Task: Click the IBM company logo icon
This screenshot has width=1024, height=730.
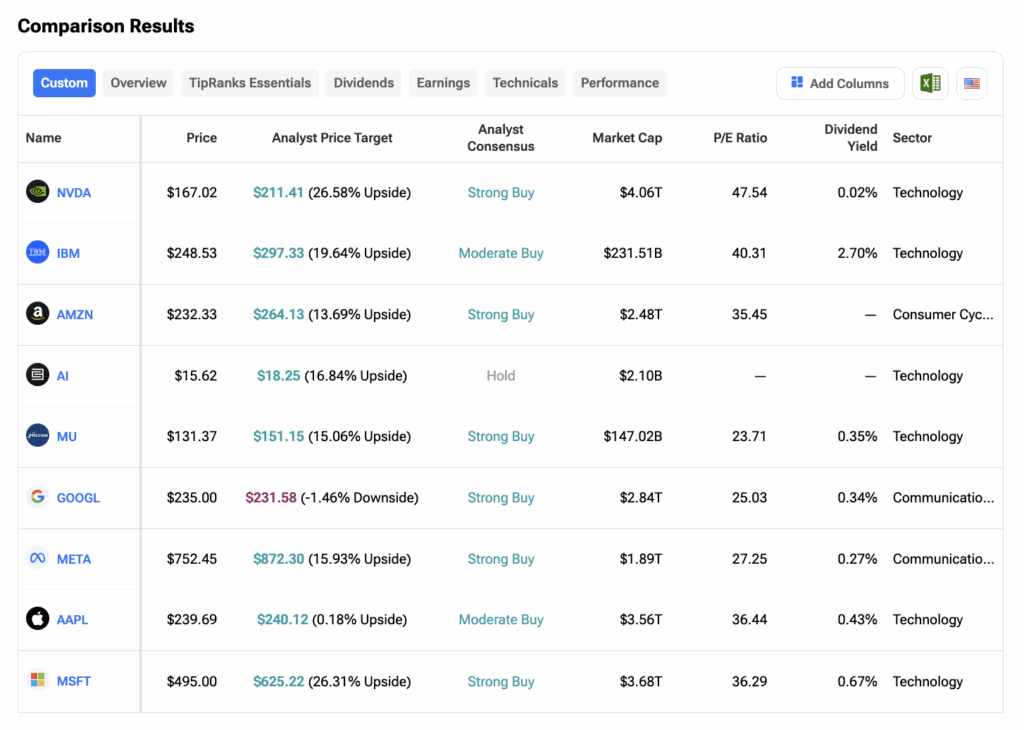Action: click(37, 253)
